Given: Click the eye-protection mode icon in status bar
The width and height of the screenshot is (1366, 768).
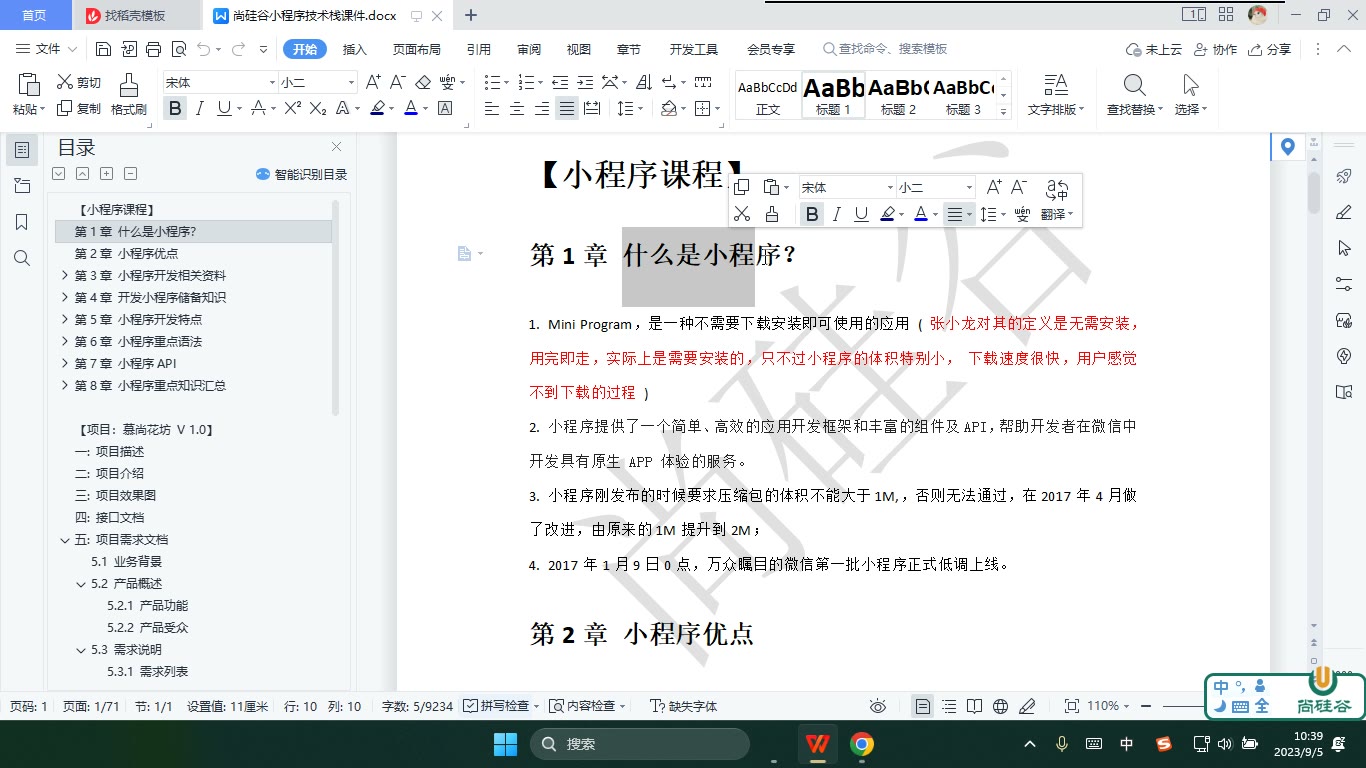Looking at the screenshot, I should 878,706.
